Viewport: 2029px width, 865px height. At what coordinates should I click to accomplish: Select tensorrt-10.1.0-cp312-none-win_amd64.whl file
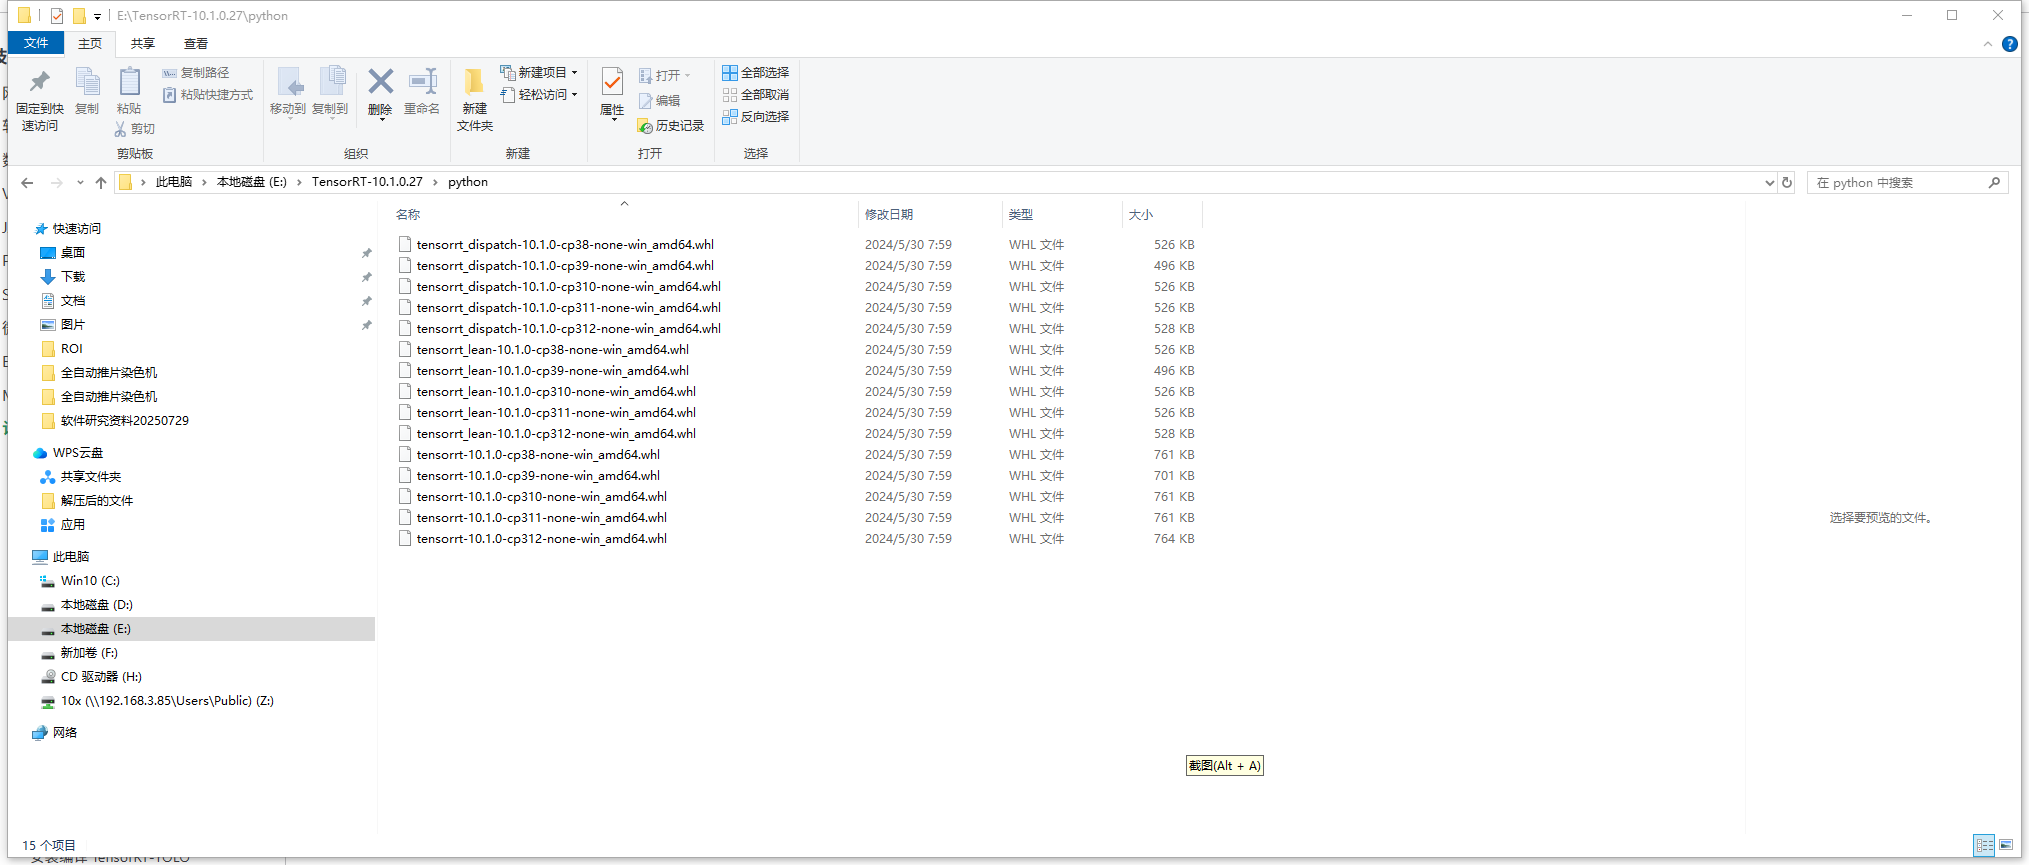click(x=541, y=538)
